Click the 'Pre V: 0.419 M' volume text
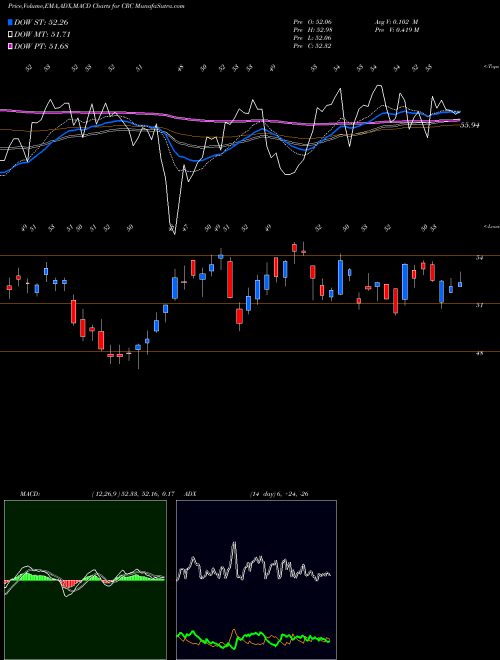This screenshot has width=500, height=660. coord(396,30)
